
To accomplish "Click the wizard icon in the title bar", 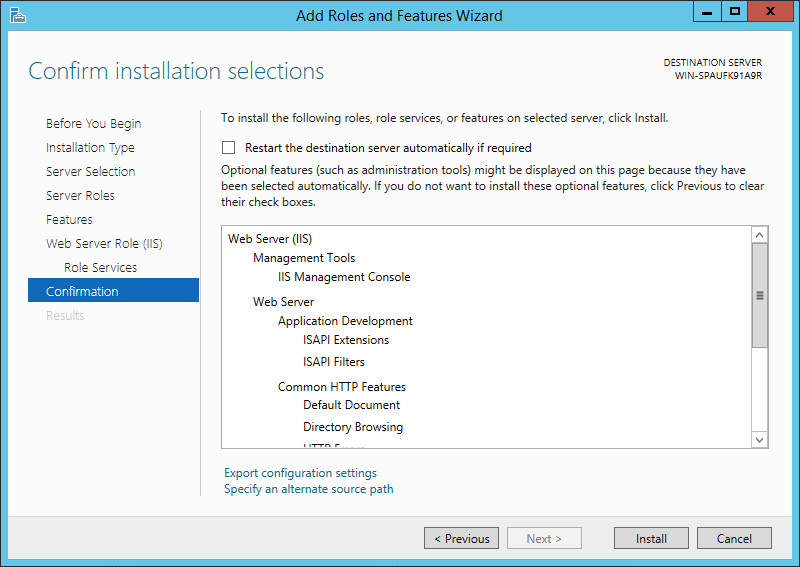I will (17, 14).
